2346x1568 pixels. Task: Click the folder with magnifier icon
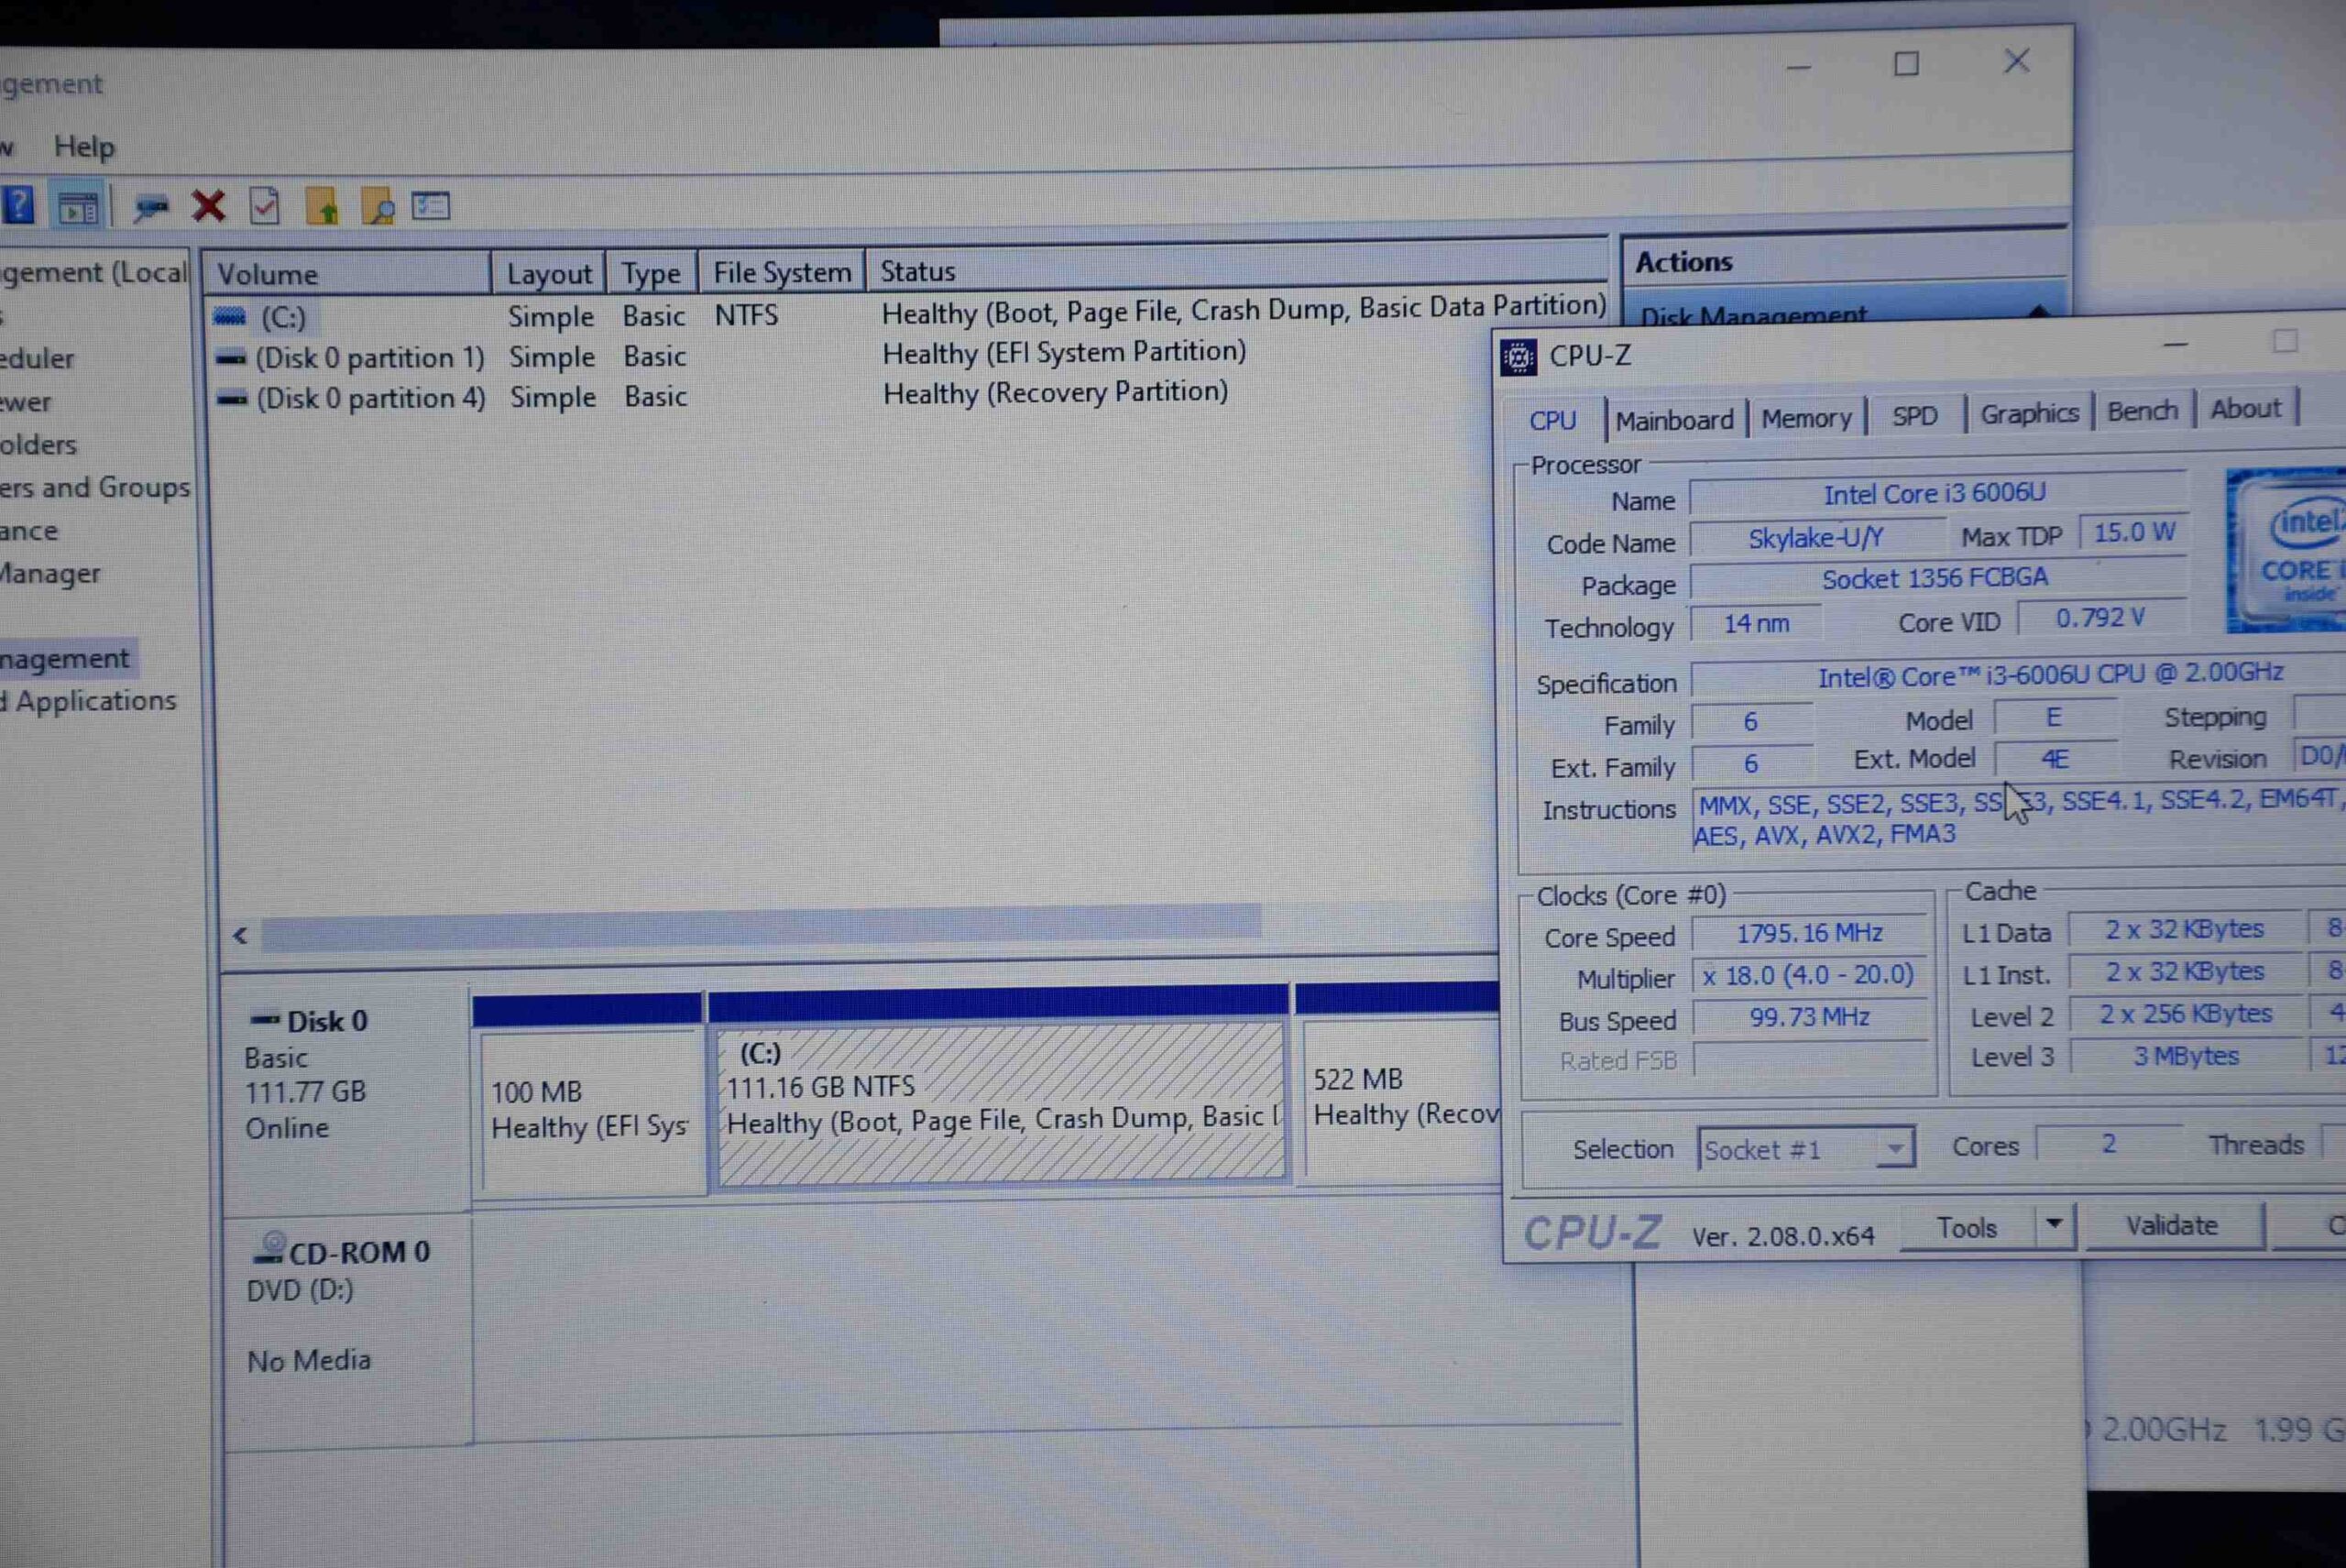pos(377,206)
